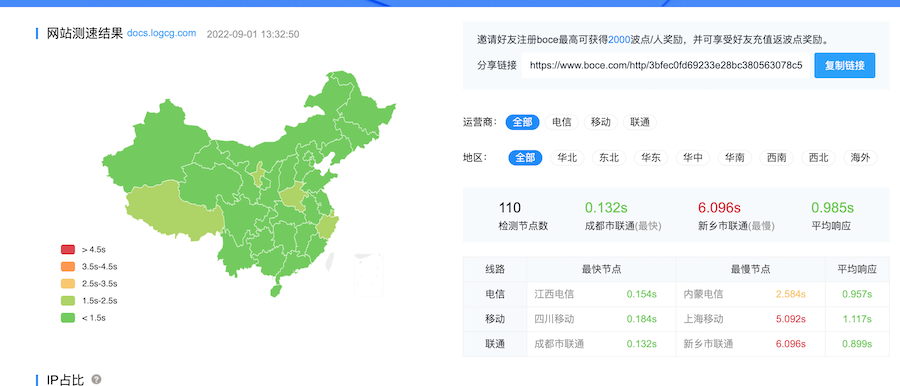900x386 pixels.
Task: Click the 1.117s average value
Action: click(x=857, y=319)
